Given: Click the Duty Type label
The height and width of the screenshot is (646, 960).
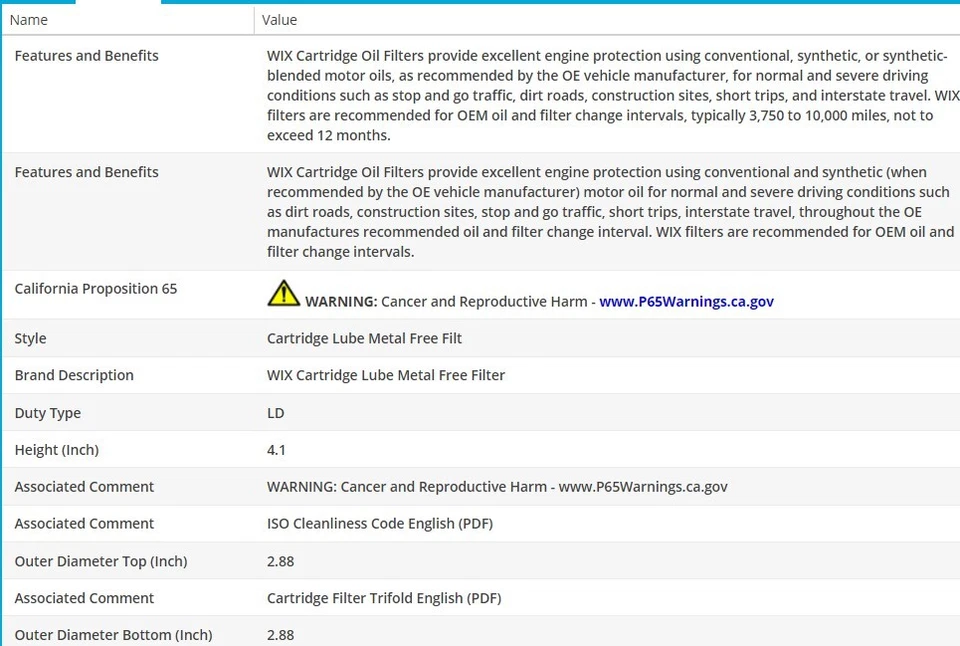Looking at the screenshot, I should tap(48, 413).
